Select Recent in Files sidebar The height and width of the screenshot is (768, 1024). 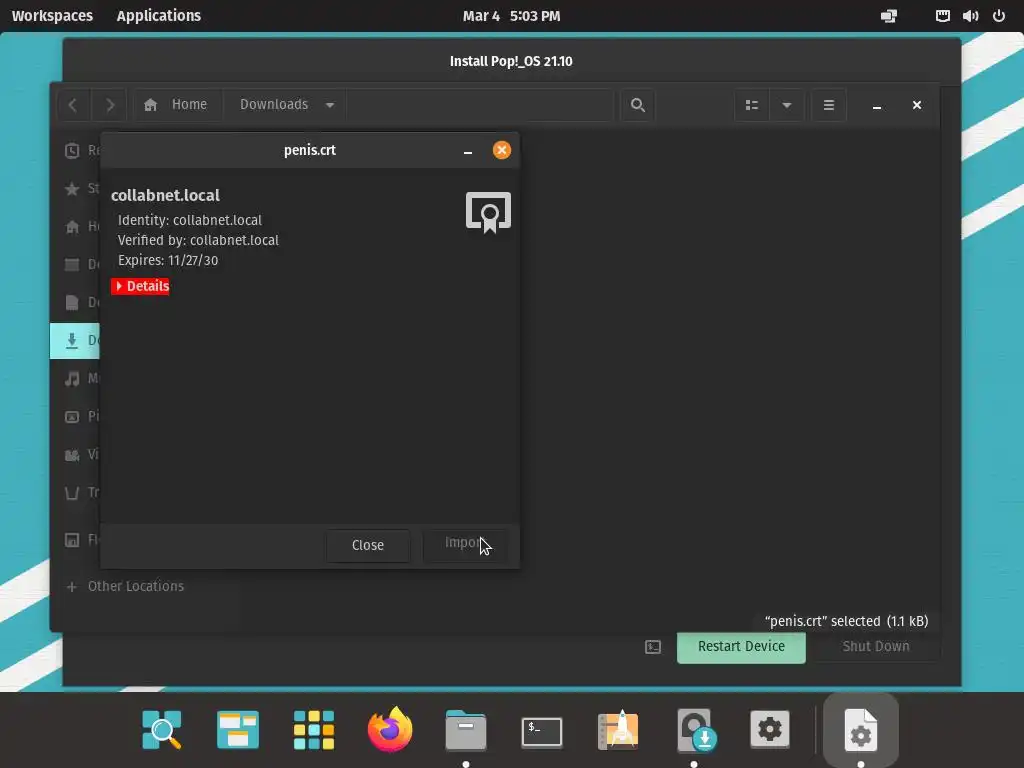tap(75, 151)
